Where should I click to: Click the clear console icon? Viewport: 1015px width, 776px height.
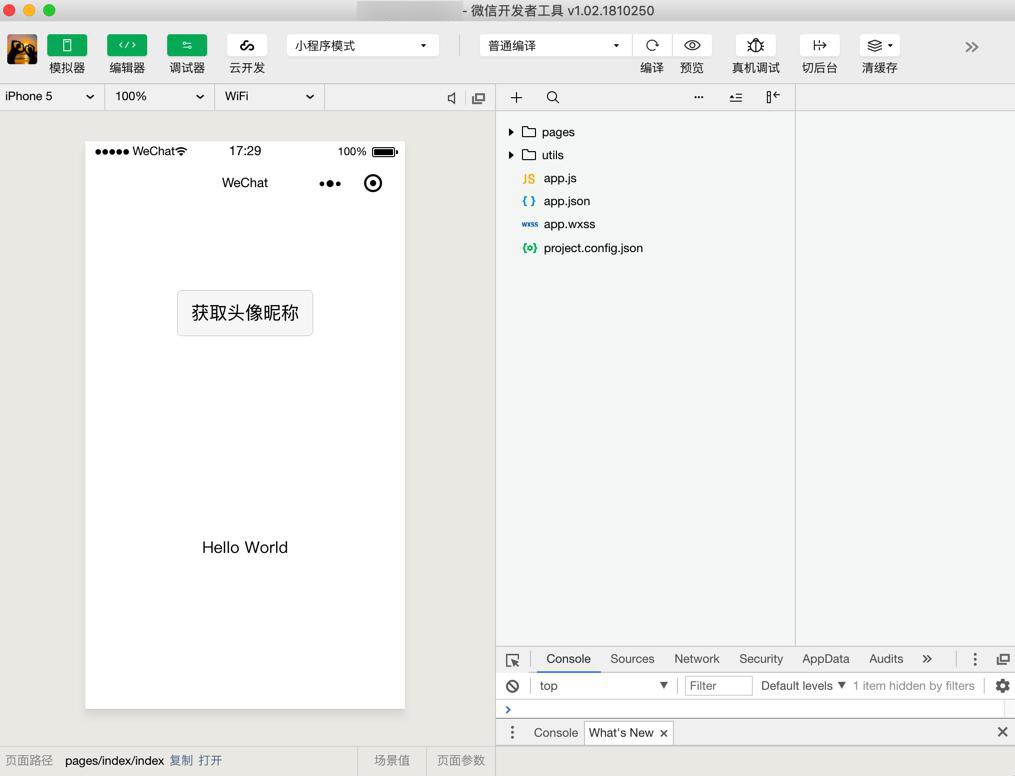coord(513,686)
